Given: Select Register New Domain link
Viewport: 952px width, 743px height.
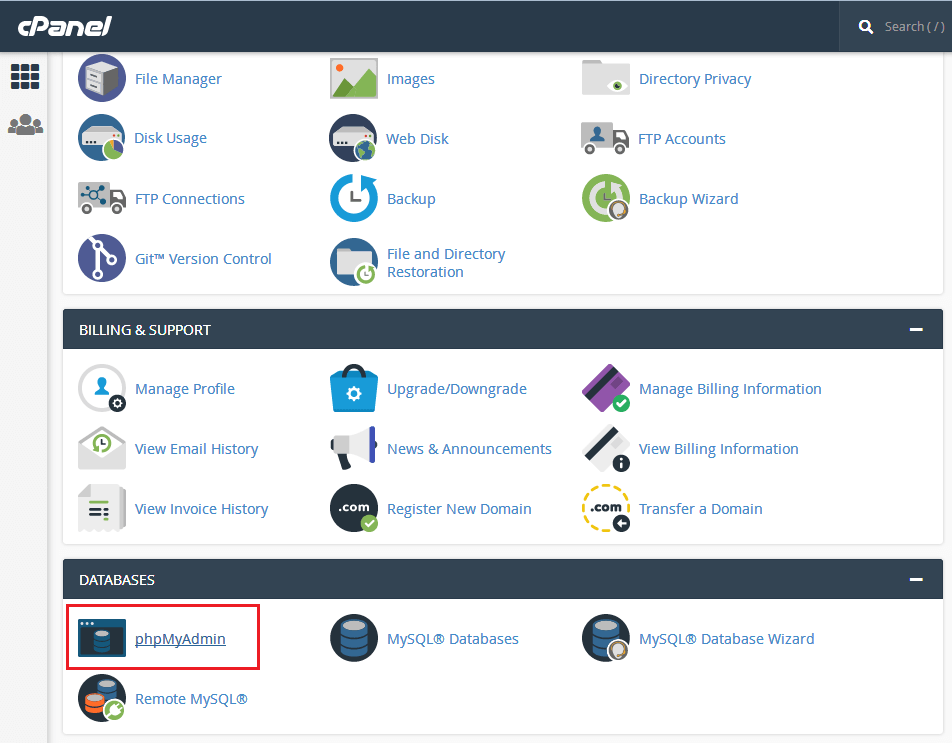Looking at the screenshot, I should [459, 509].
